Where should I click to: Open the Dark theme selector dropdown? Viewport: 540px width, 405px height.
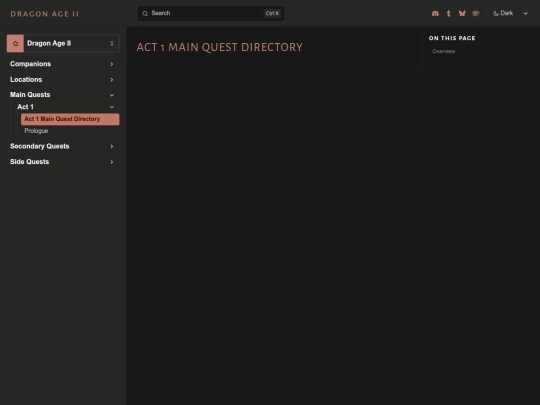point(510,13)
